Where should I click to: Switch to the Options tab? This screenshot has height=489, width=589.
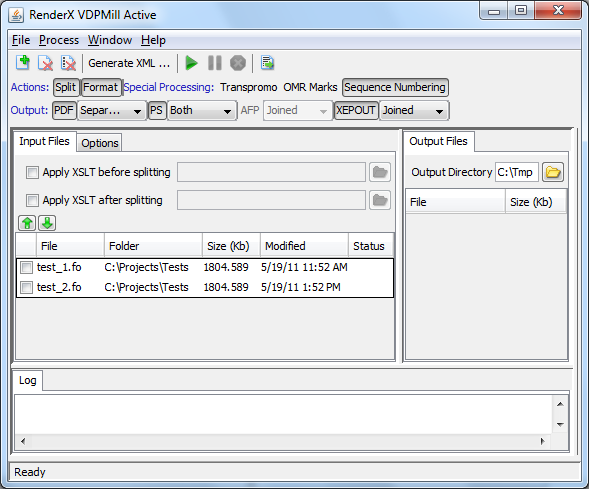(100, 143)
